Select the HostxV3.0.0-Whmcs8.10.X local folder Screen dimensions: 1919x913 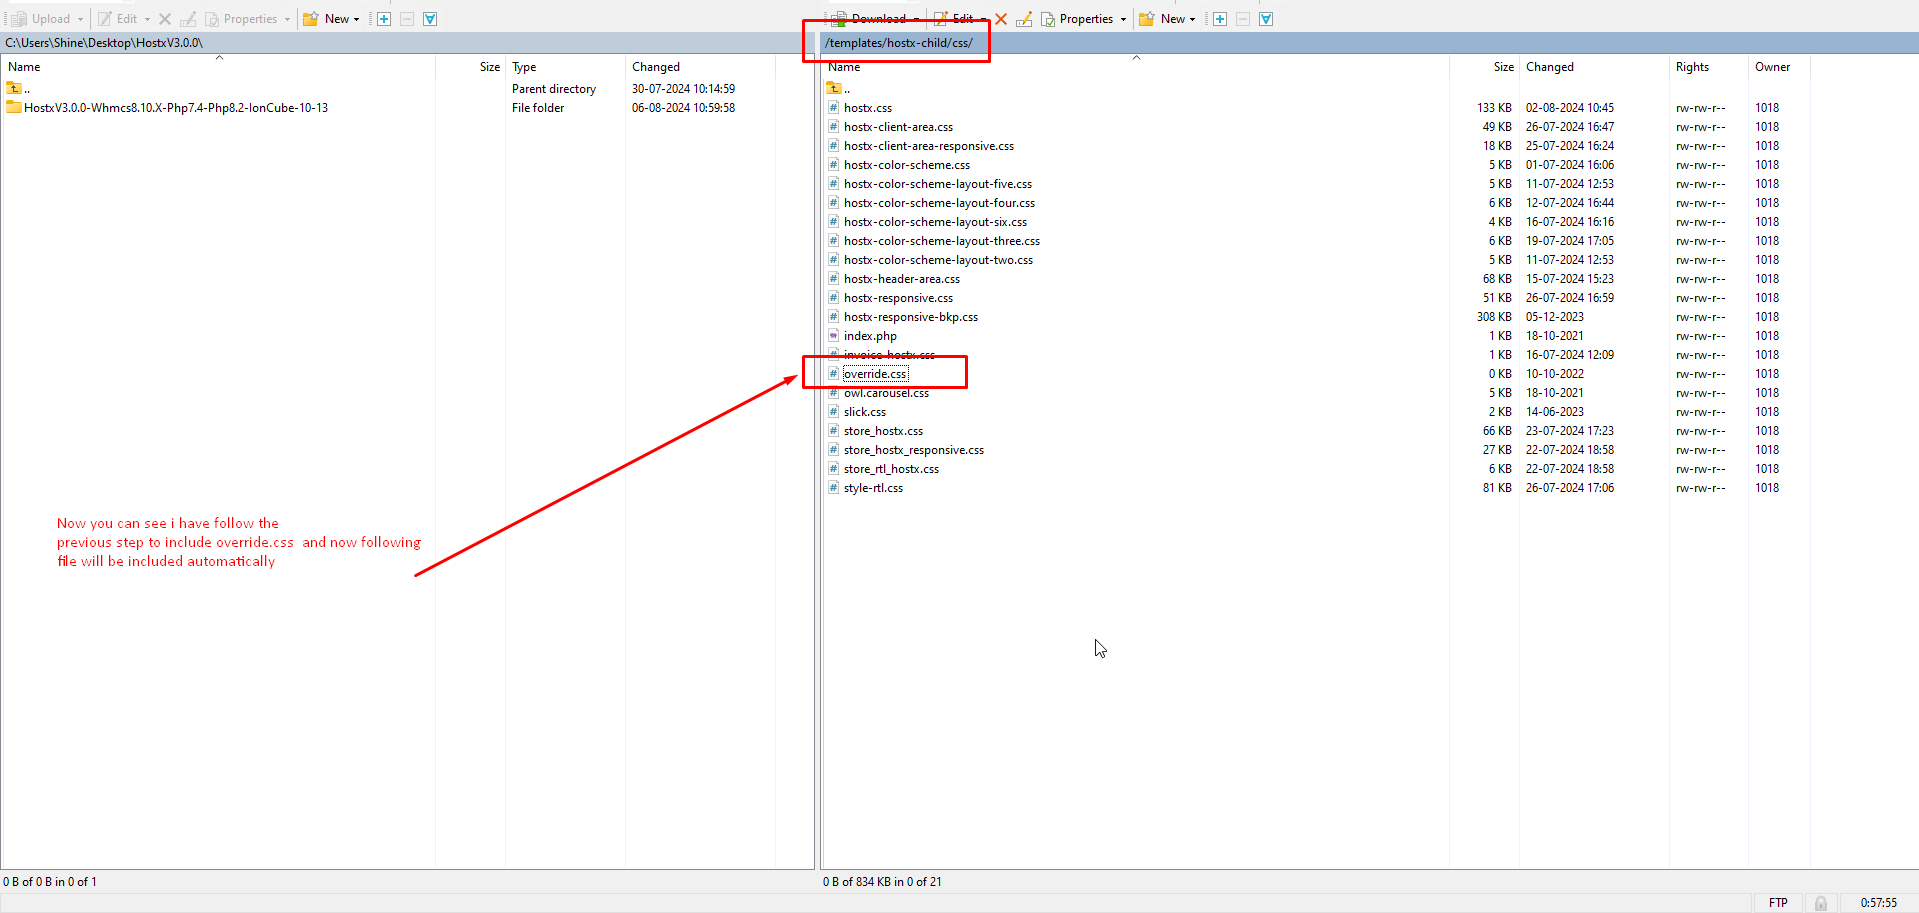176,108
